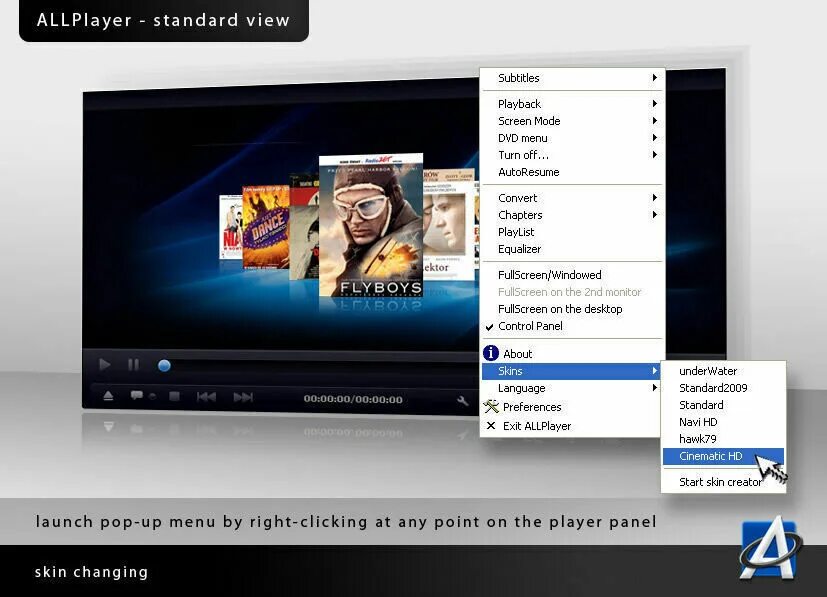
Task: Select AutoResume from context menu
Action: 573,172
